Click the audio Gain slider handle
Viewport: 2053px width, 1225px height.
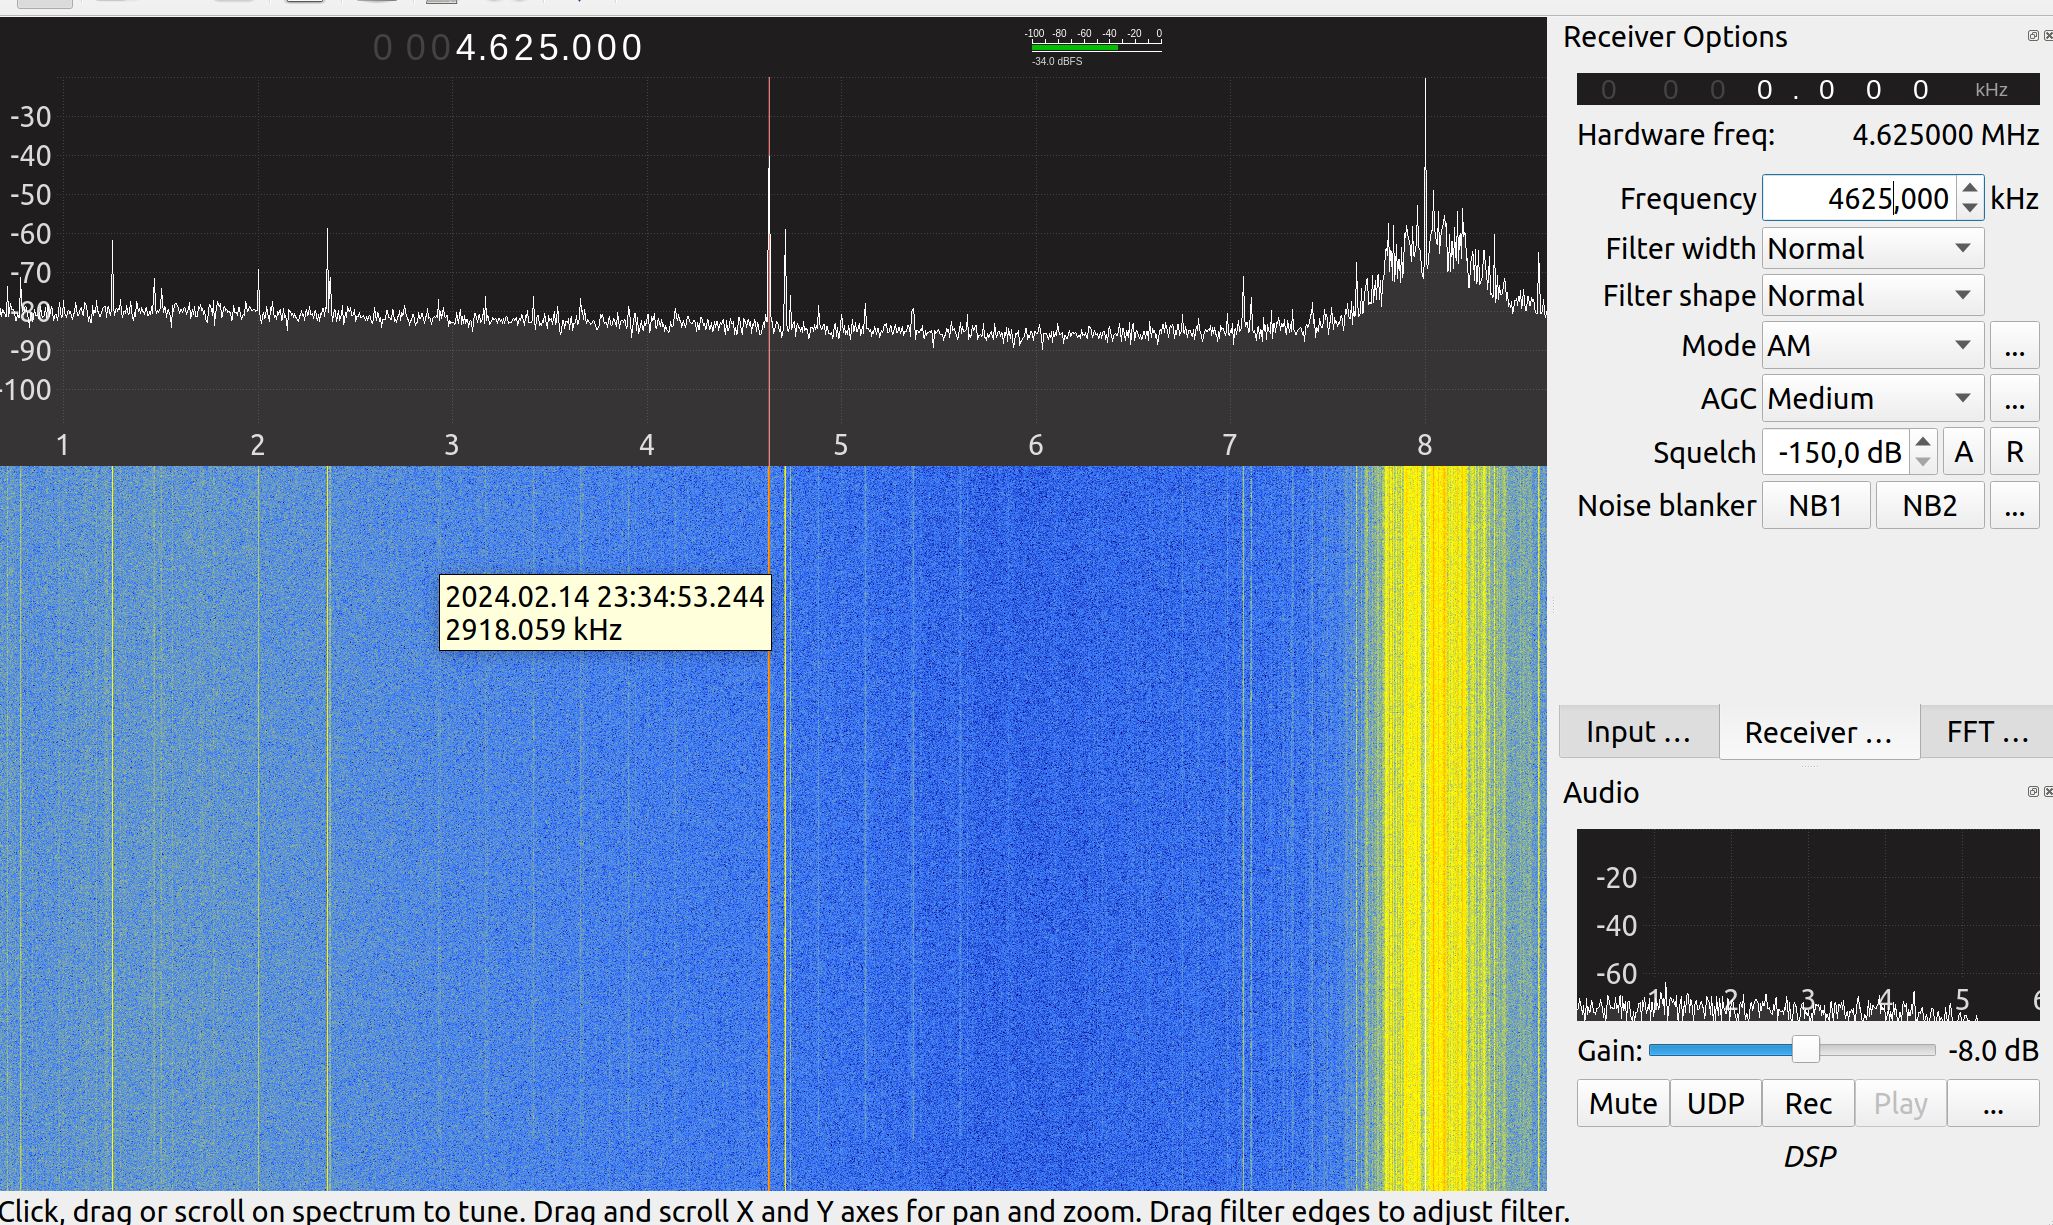1805,1050
